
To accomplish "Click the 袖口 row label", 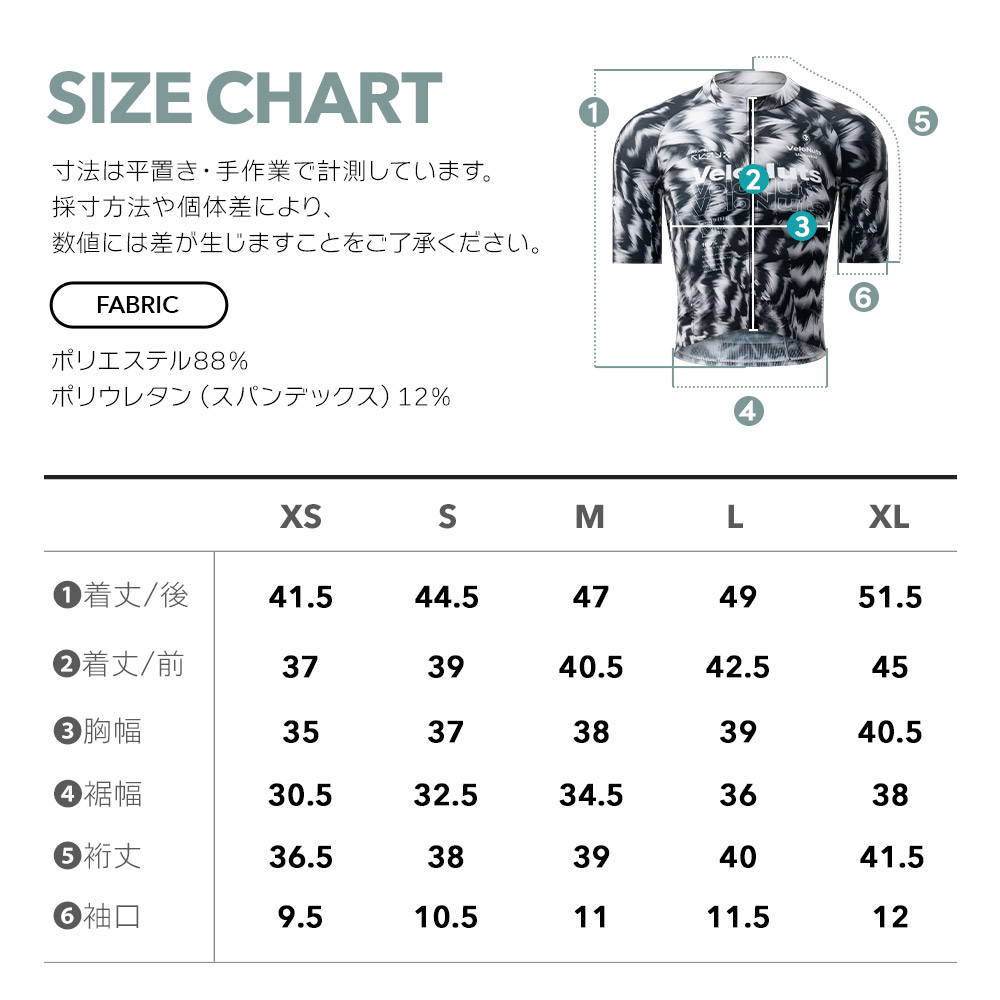I will pos(112,916).
